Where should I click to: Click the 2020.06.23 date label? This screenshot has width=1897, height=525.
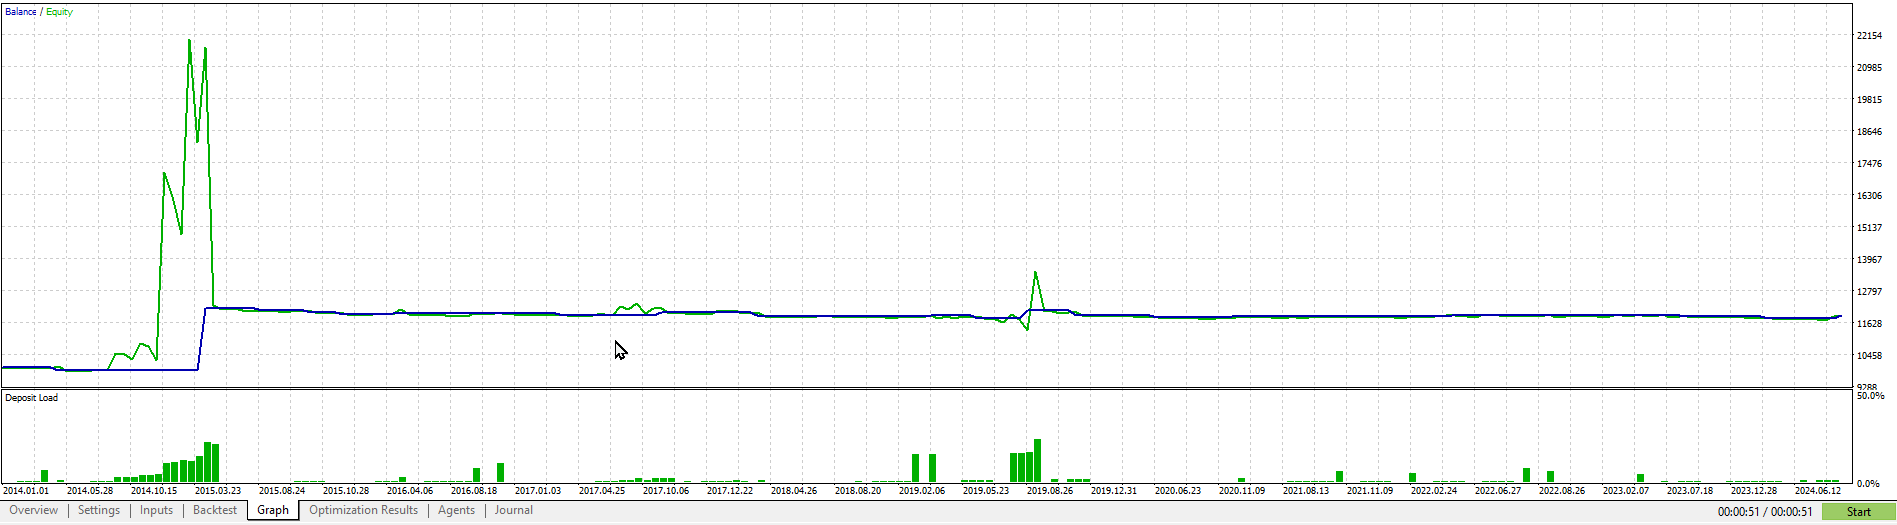click(x=1178, y=491)
